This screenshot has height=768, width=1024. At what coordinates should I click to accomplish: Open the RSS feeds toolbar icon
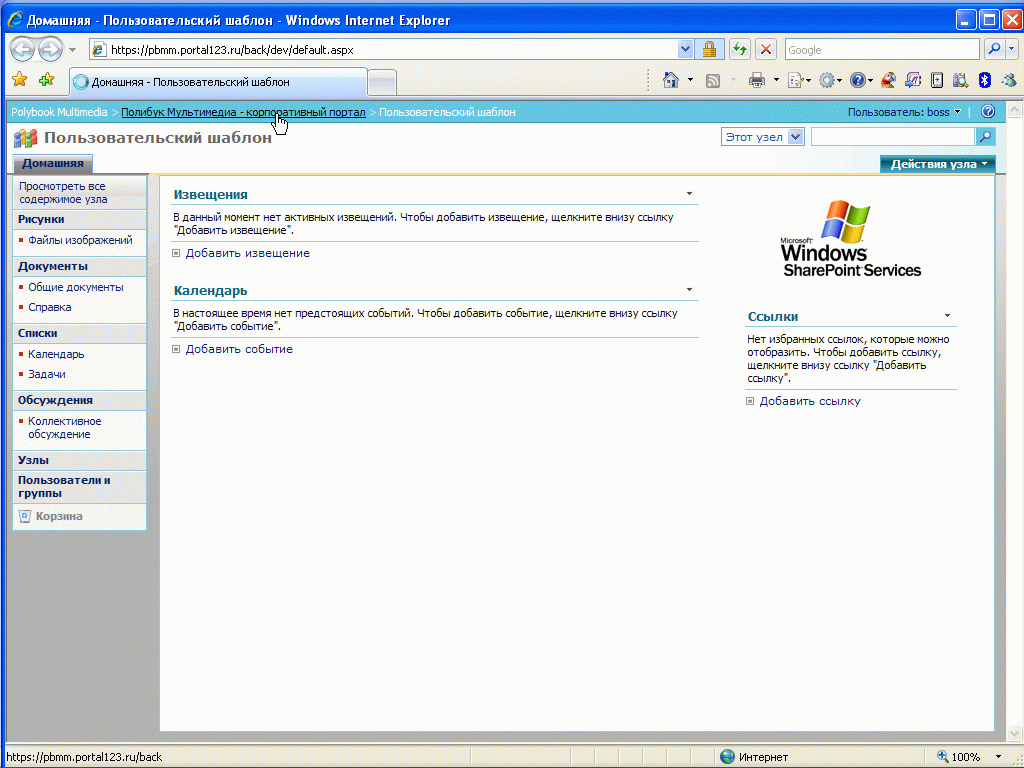pos(713,81)
